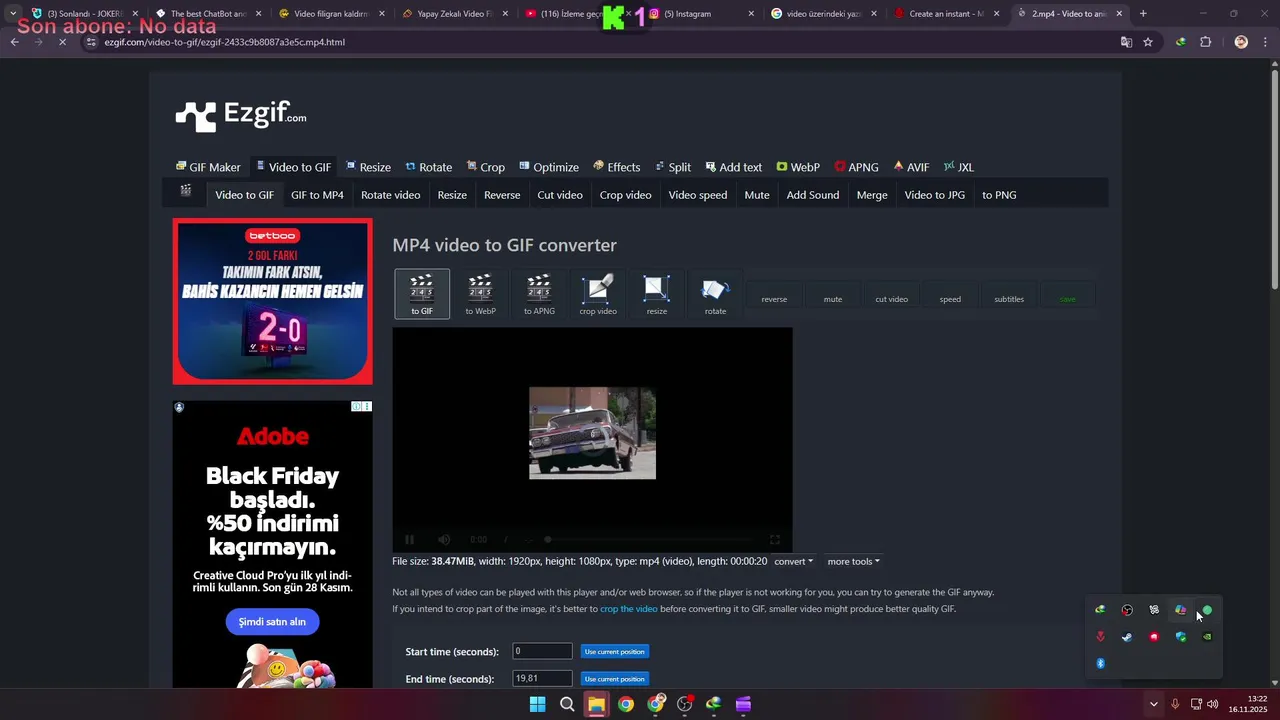
Task: Enter fullscreen in the video player
Action: point(774,540)
